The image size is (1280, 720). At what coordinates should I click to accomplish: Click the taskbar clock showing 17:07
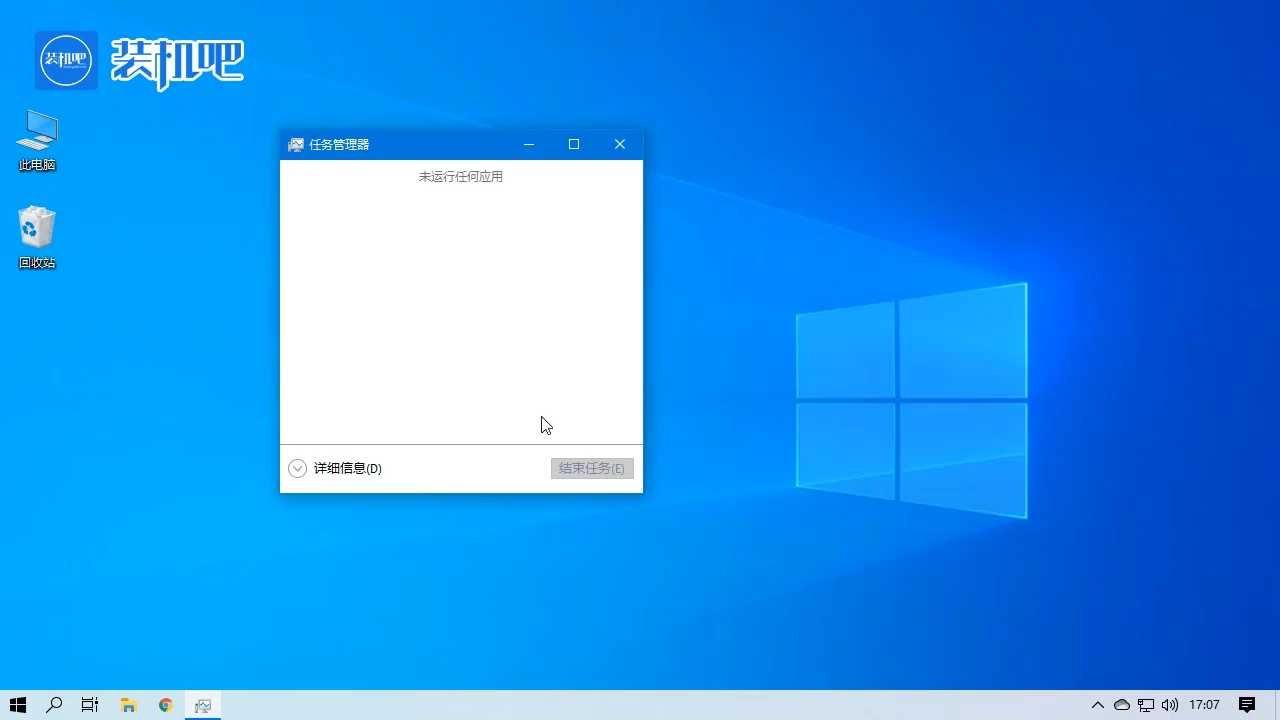[1204, 705]
